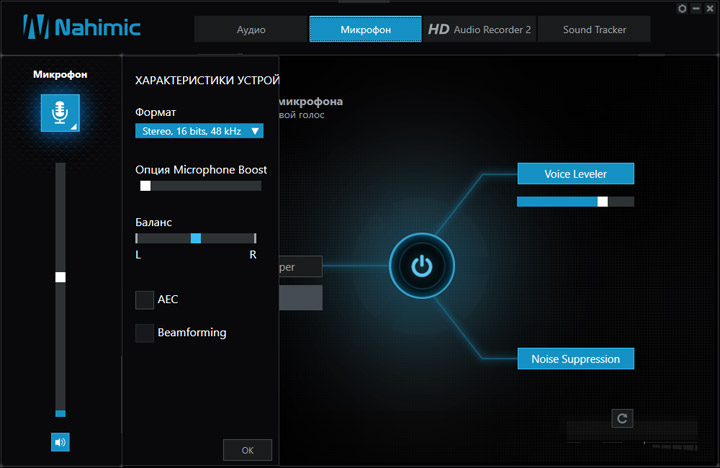The height and width of the screenshot is (468, 720).
Task: Click the L balance label
Action: pos(138,255)
